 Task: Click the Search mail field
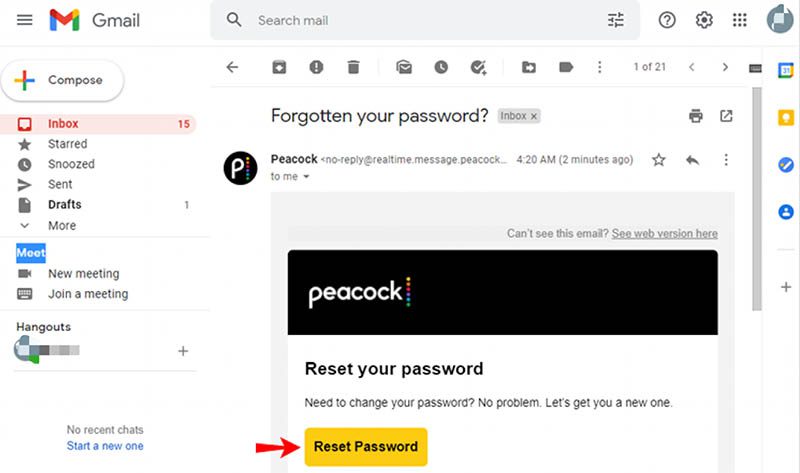[x=420, y=20]
